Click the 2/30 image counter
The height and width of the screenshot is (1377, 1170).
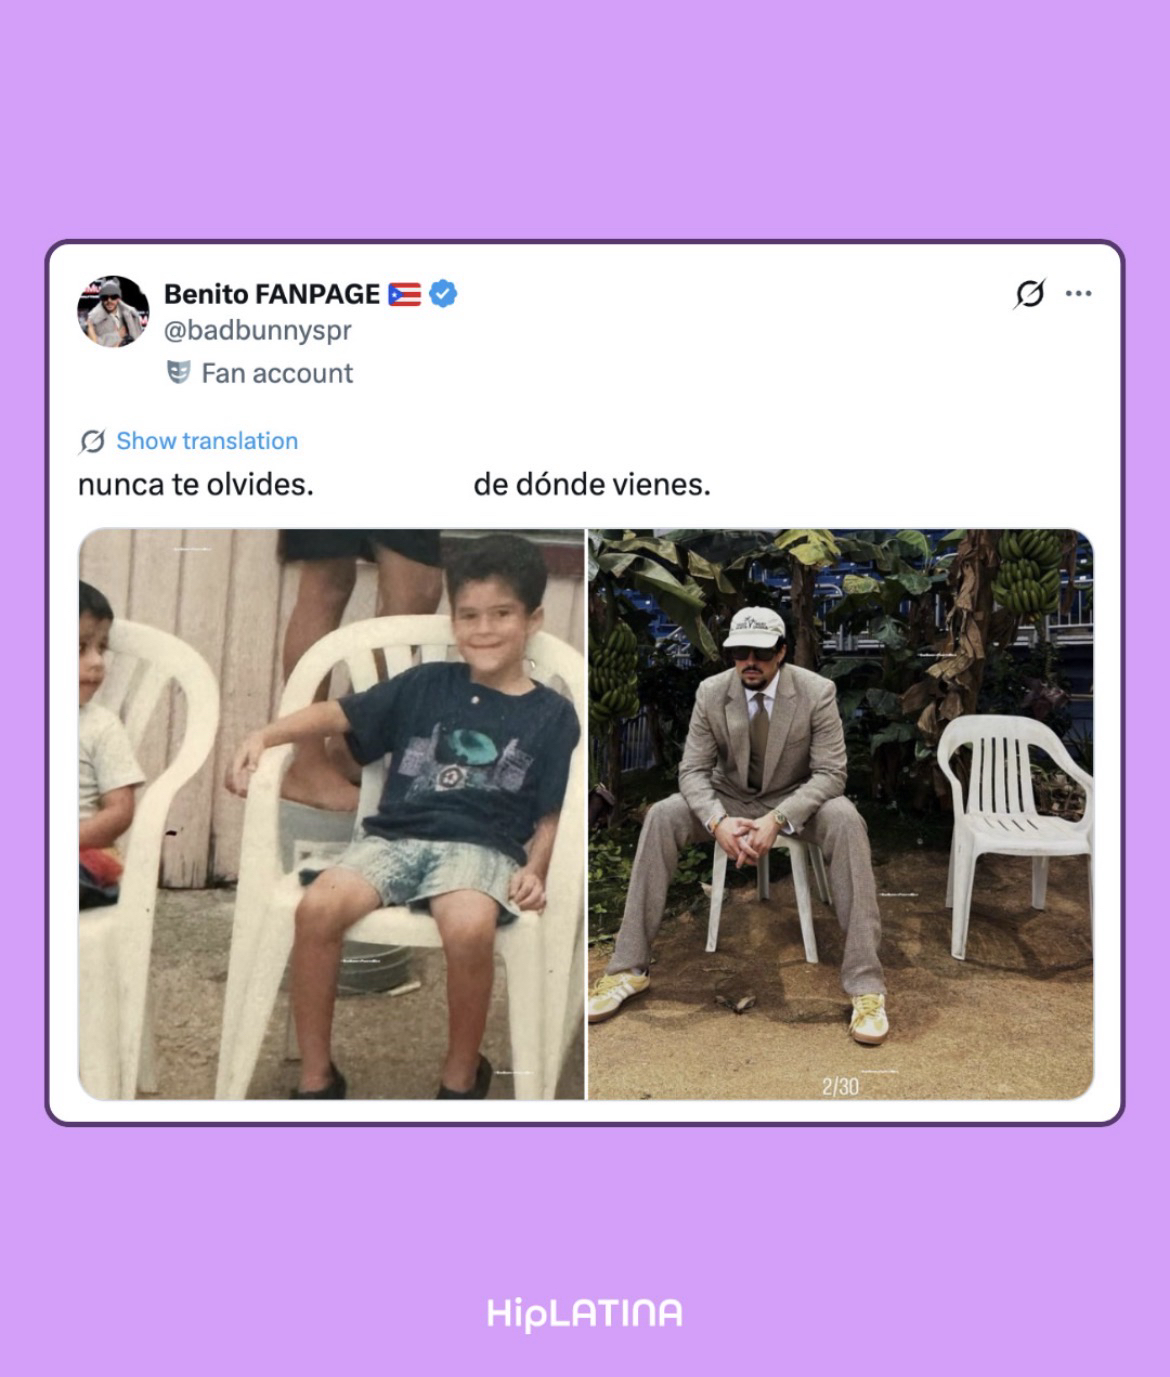click(840, 1086)
